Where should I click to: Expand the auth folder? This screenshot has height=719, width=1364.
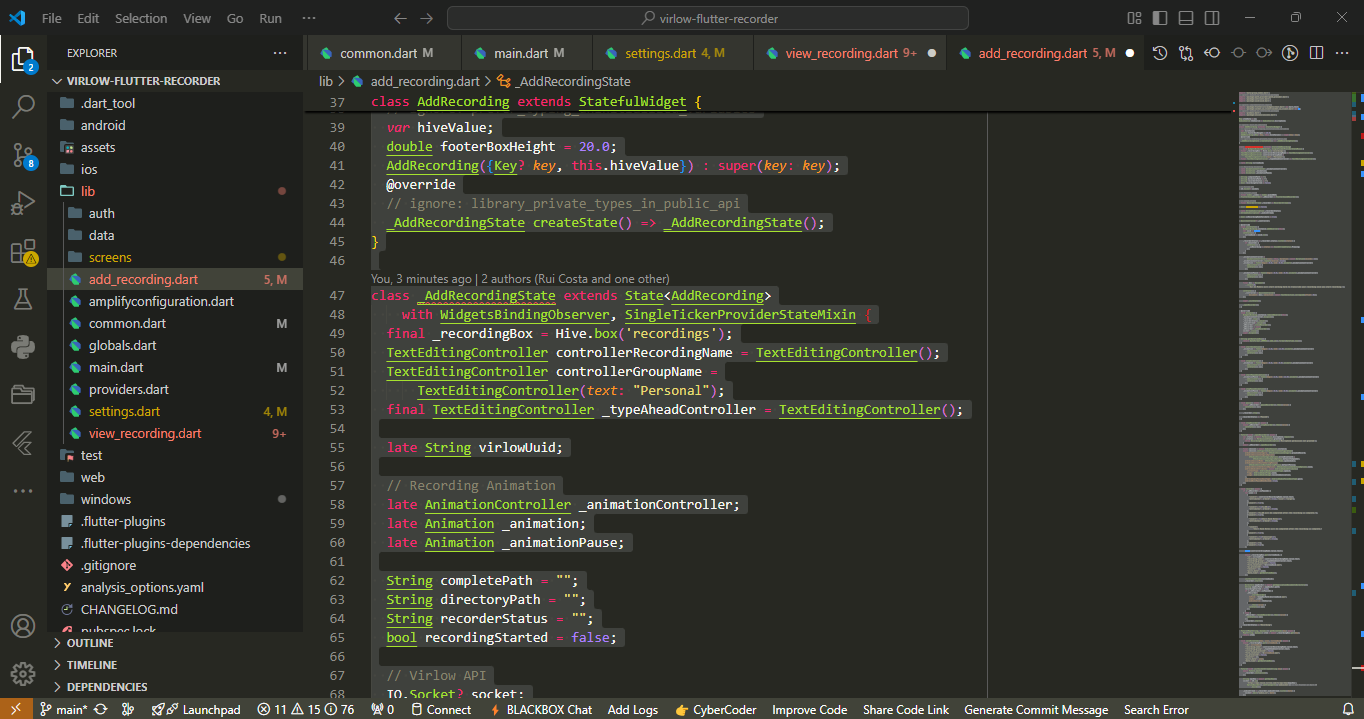(x=175, y=213)
